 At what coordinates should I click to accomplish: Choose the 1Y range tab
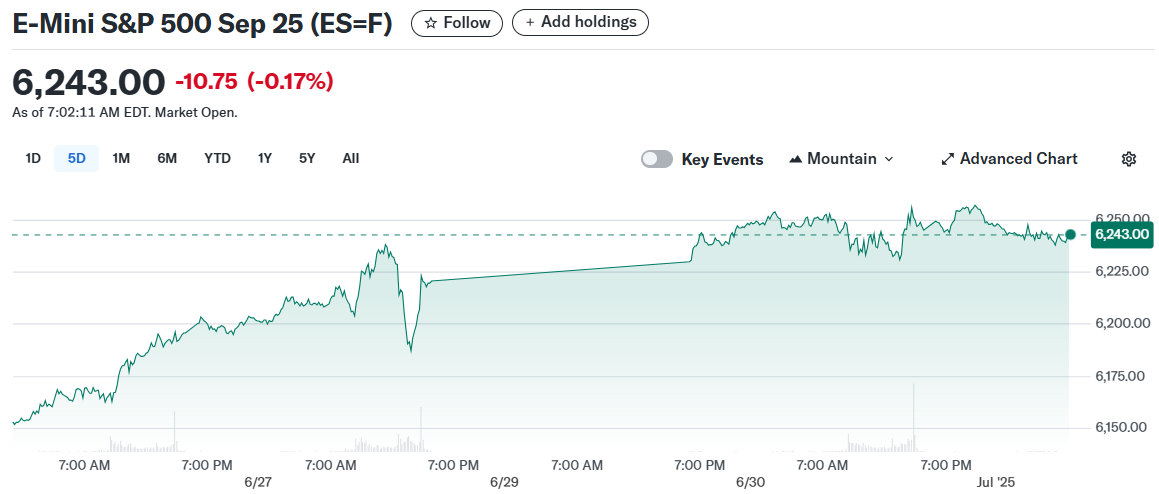[265, 158]
